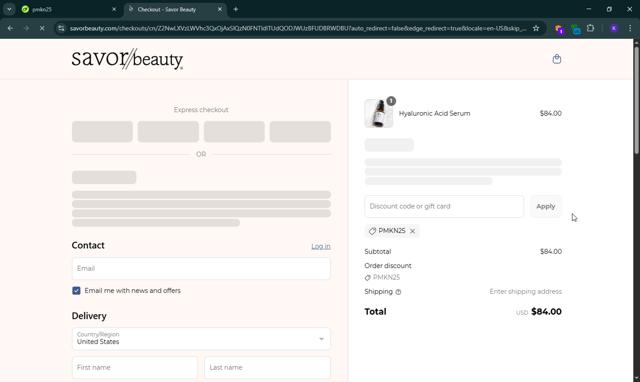The height and width of the screenshot is (382, 640).
Task: Click the Total $84.00 amount
Action: [546, 311]
